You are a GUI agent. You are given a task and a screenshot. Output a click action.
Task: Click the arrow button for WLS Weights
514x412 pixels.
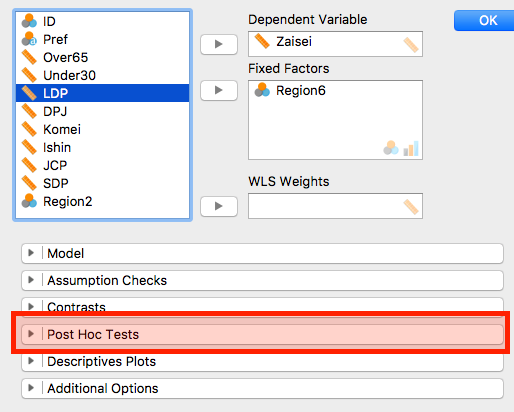point(219,206)
